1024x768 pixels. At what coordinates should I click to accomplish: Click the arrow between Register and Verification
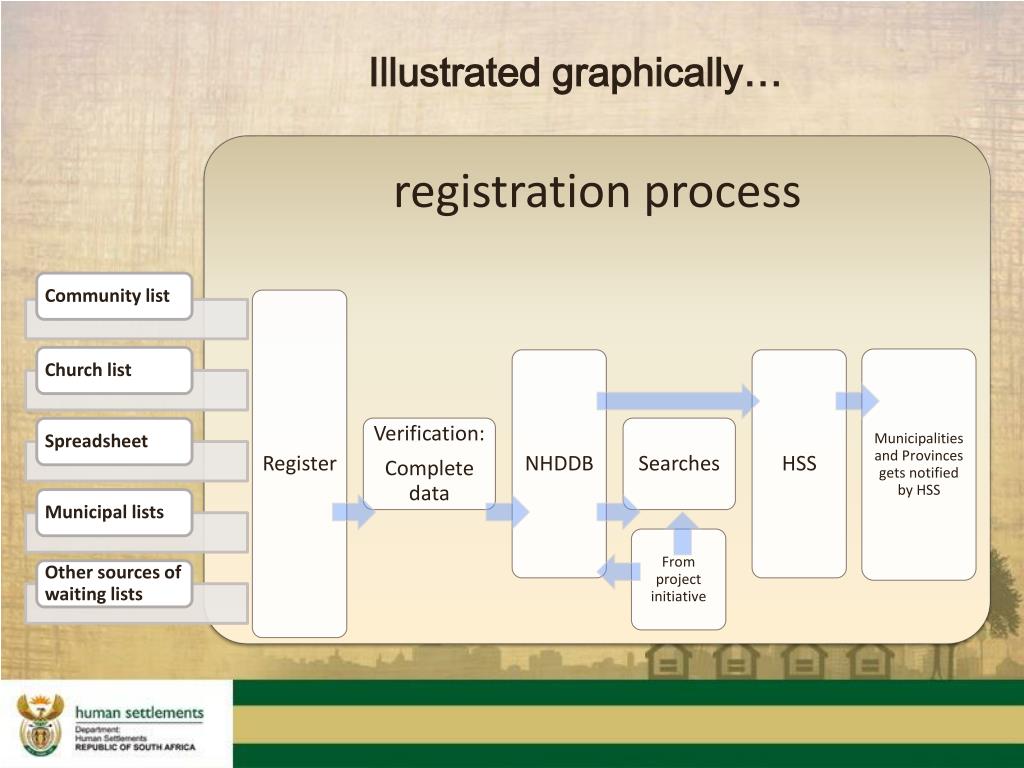pos(353,512)
